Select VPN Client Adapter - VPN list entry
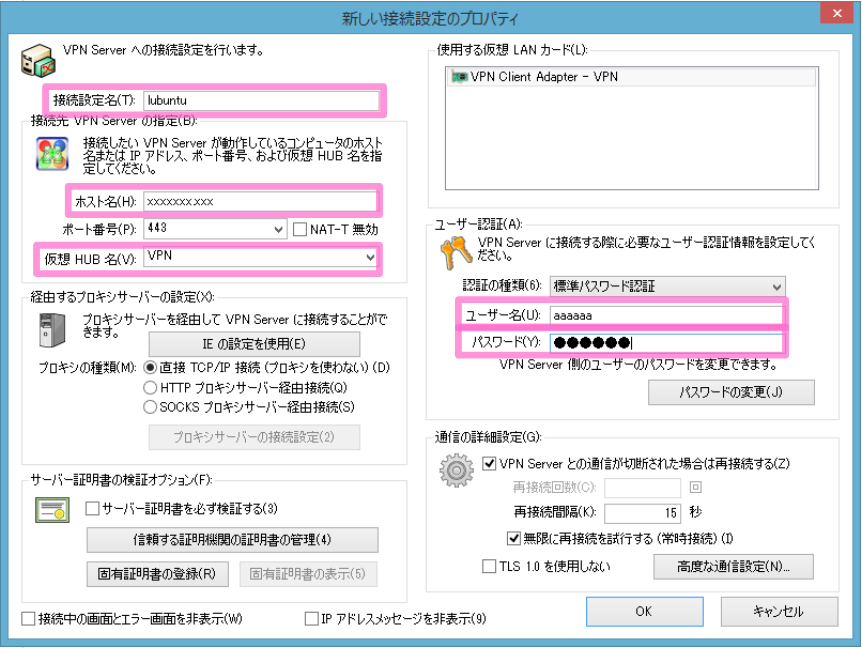The width and height of the screenshot is (863, 648). point(631,77)
